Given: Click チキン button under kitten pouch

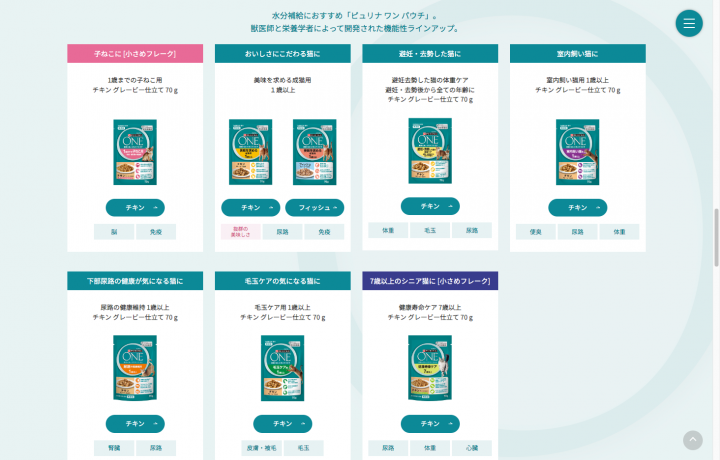Looking at the screenshot, I should coord(135,208).
